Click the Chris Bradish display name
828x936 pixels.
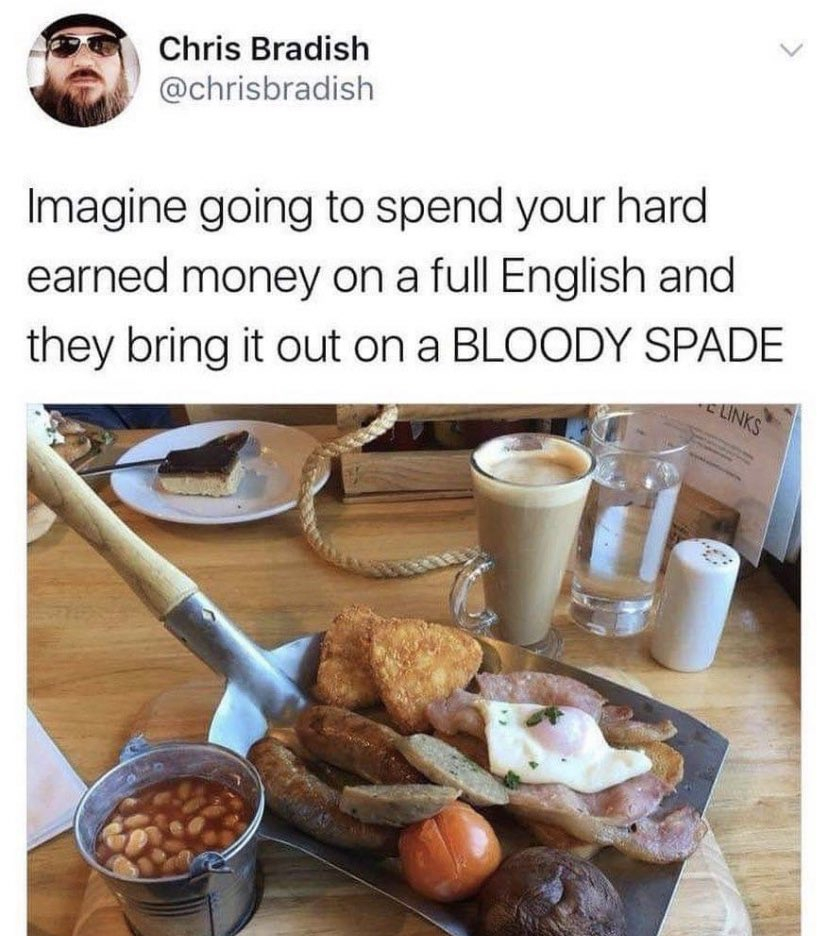coord(264,48)
